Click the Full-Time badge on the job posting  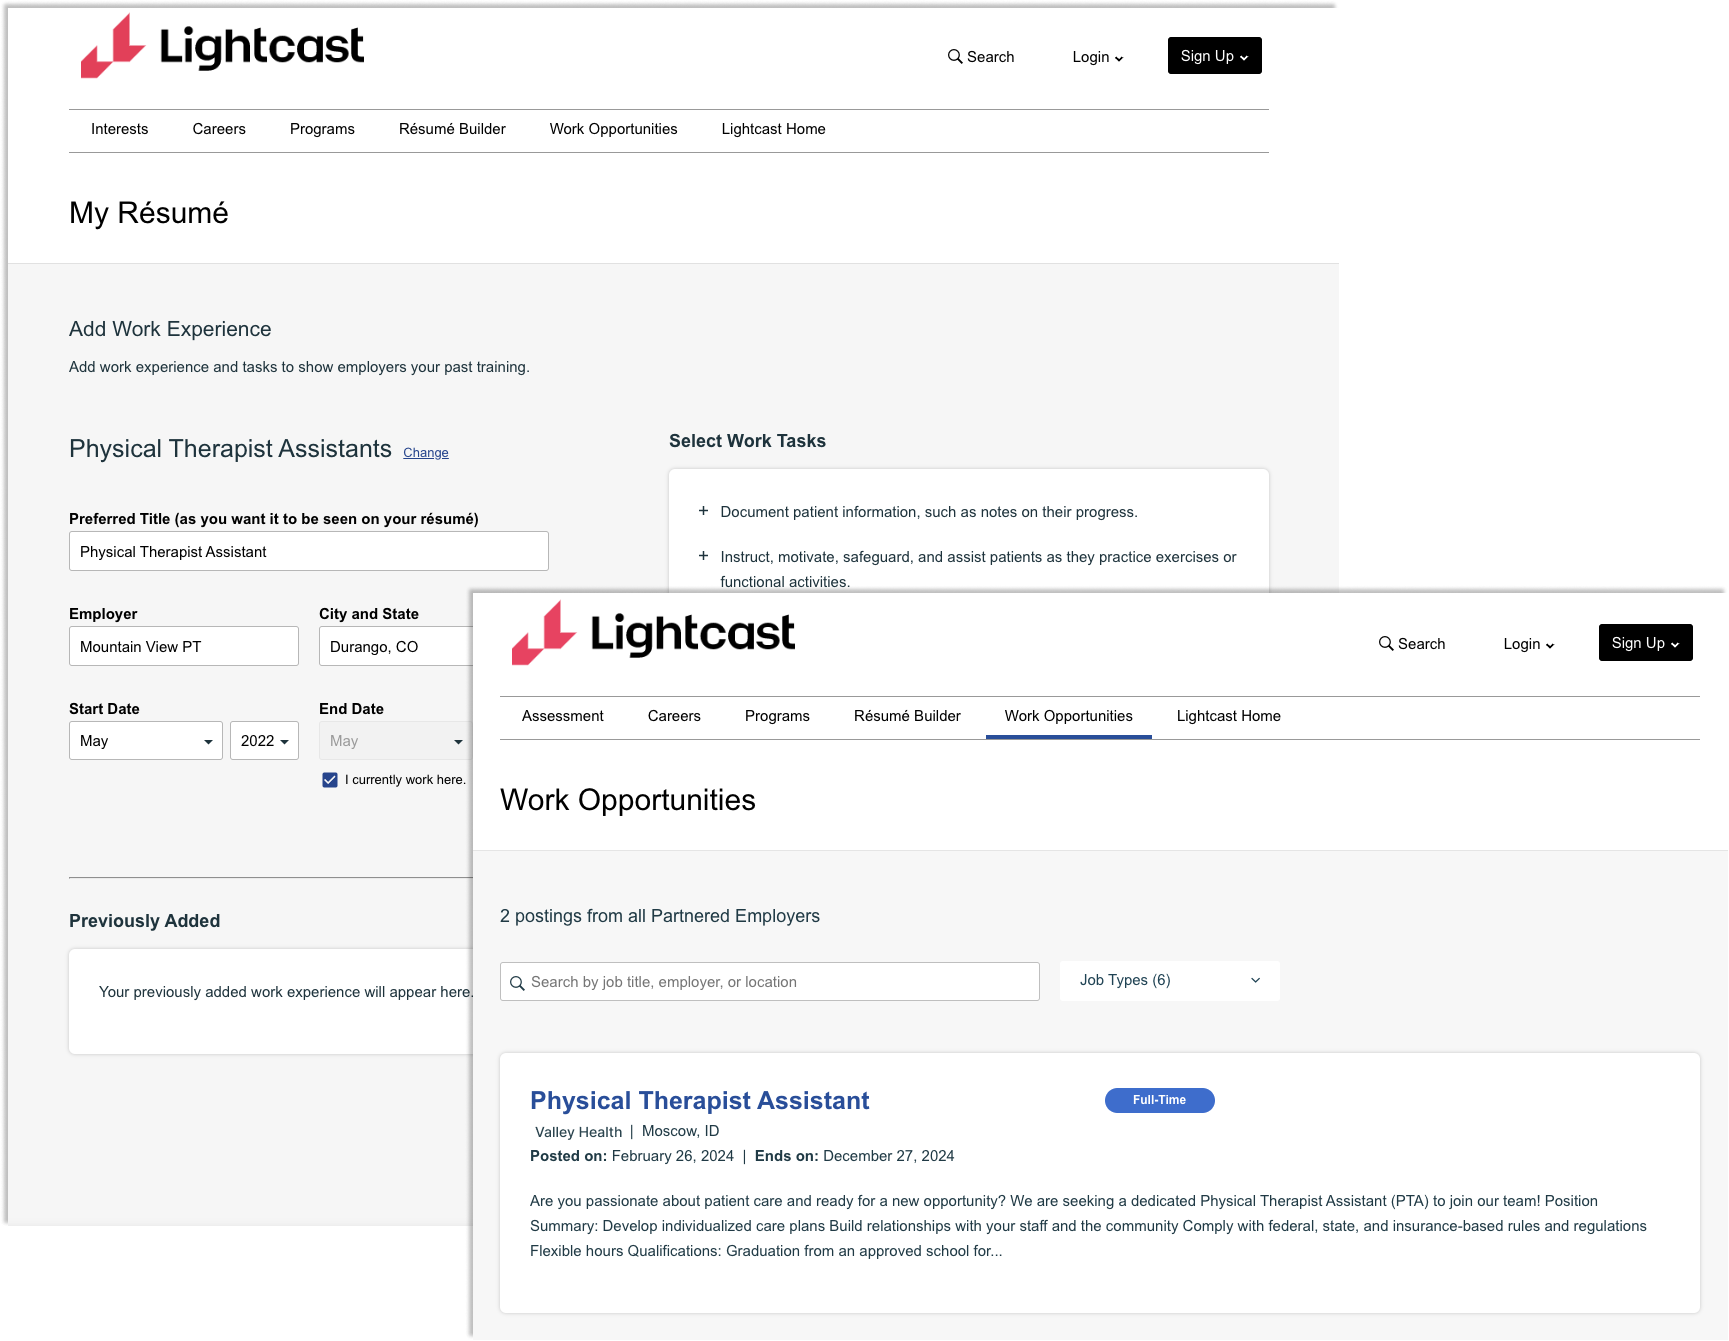(x=1159, y=1100)
